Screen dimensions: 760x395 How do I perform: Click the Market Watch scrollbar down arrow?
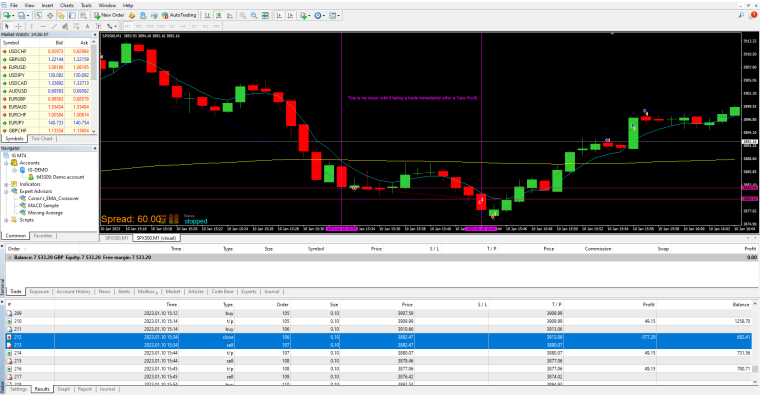pyautogui.click(x=94, y=131)
